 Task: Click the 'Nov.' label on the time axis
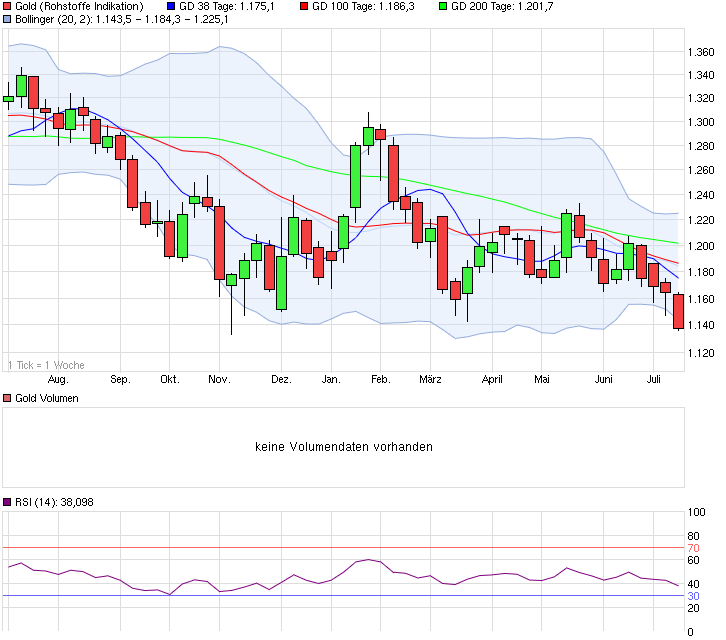point(219,380)
